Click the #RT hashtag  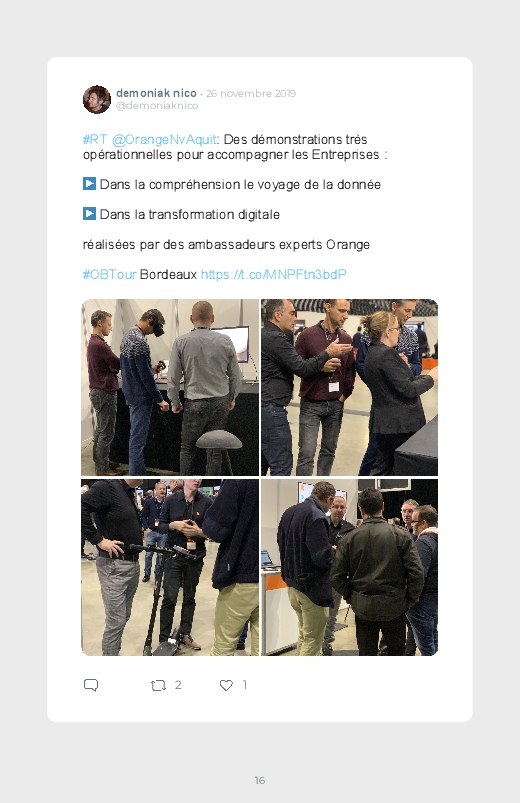(95, 139)
